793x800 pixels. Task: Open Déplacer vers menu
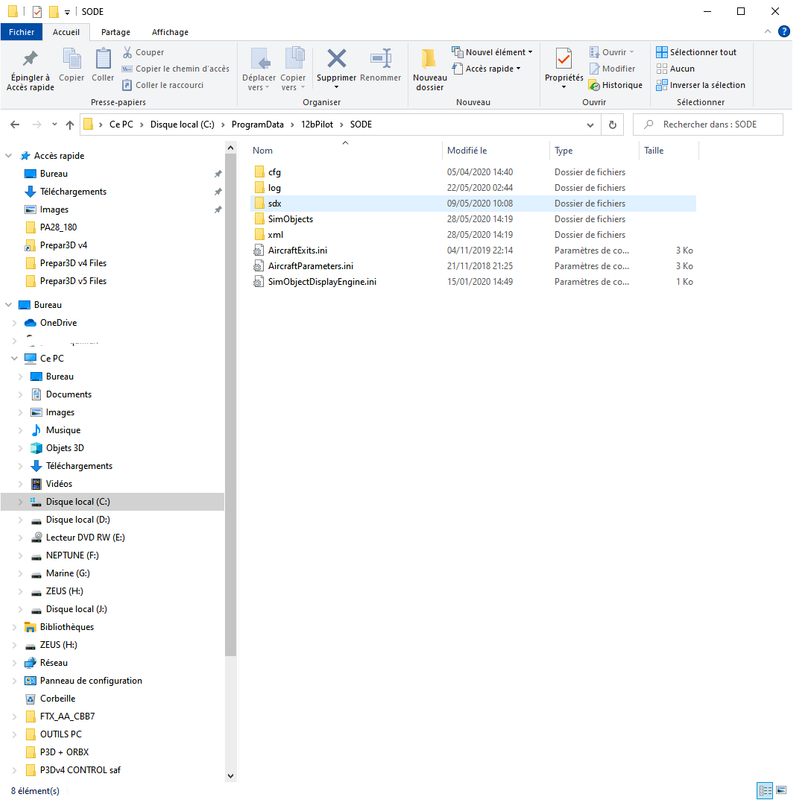[x=259, y=70]
